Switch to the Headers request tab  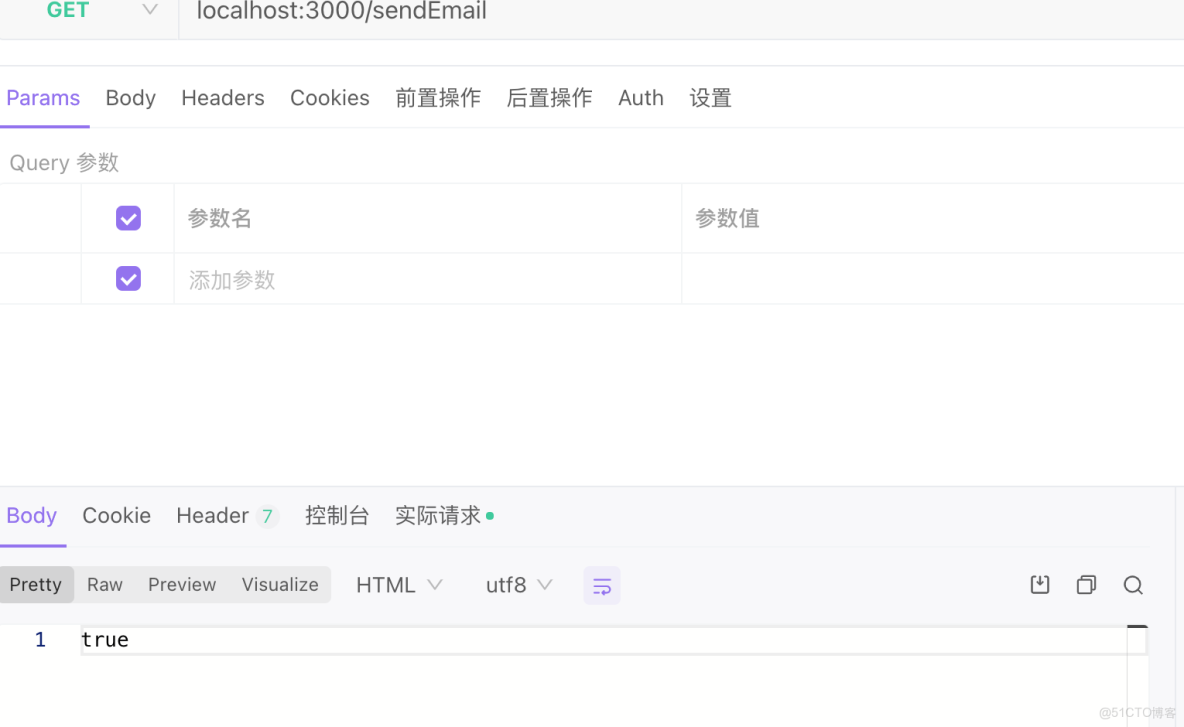point(222,97)
